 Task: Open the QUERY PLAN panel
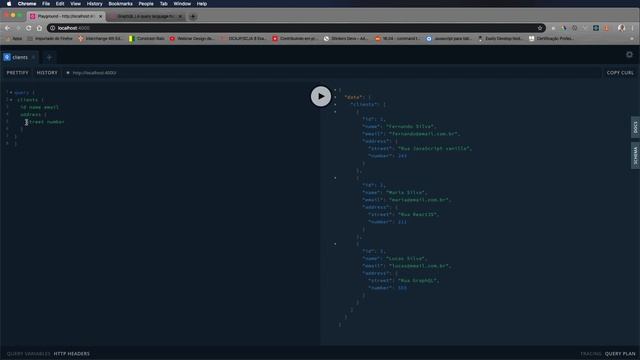620,353
